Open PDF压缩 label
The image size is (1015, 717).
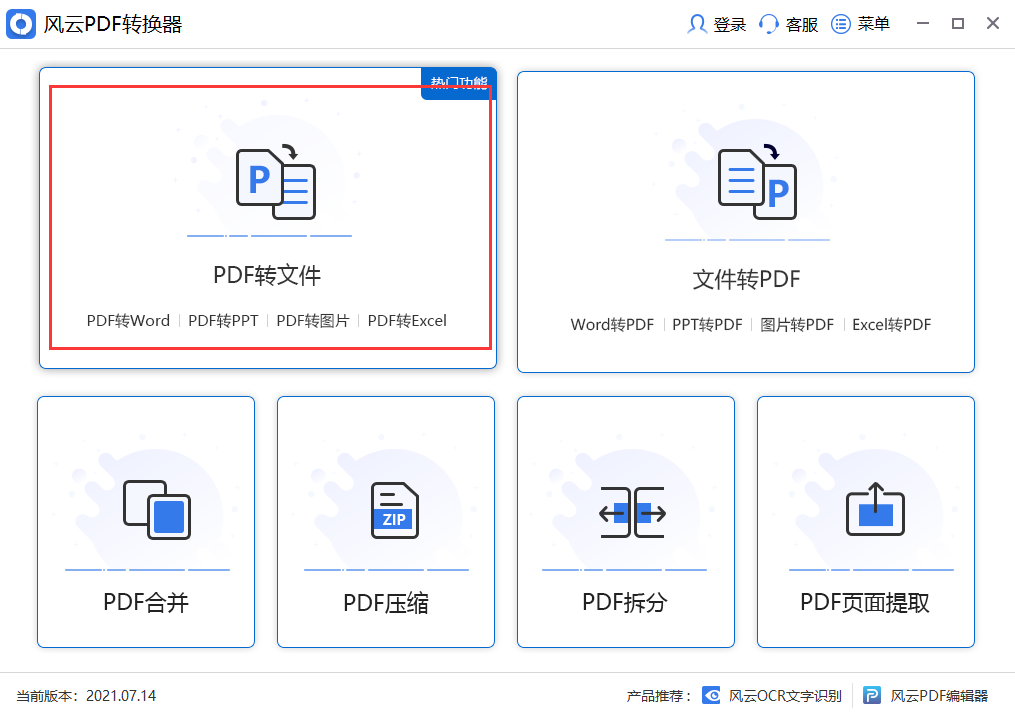point(386,602)
